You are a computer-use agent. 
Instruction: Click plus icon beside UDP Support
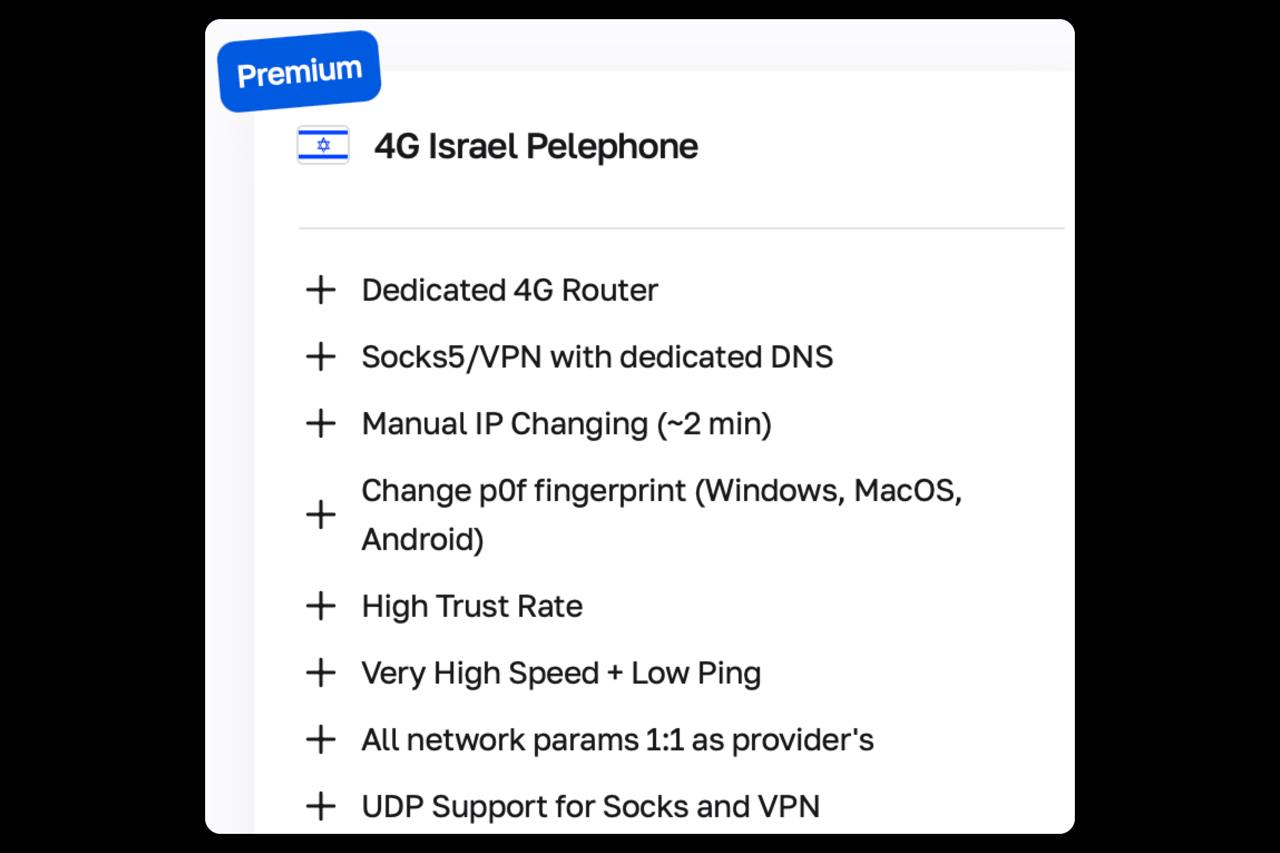(320, 806)
